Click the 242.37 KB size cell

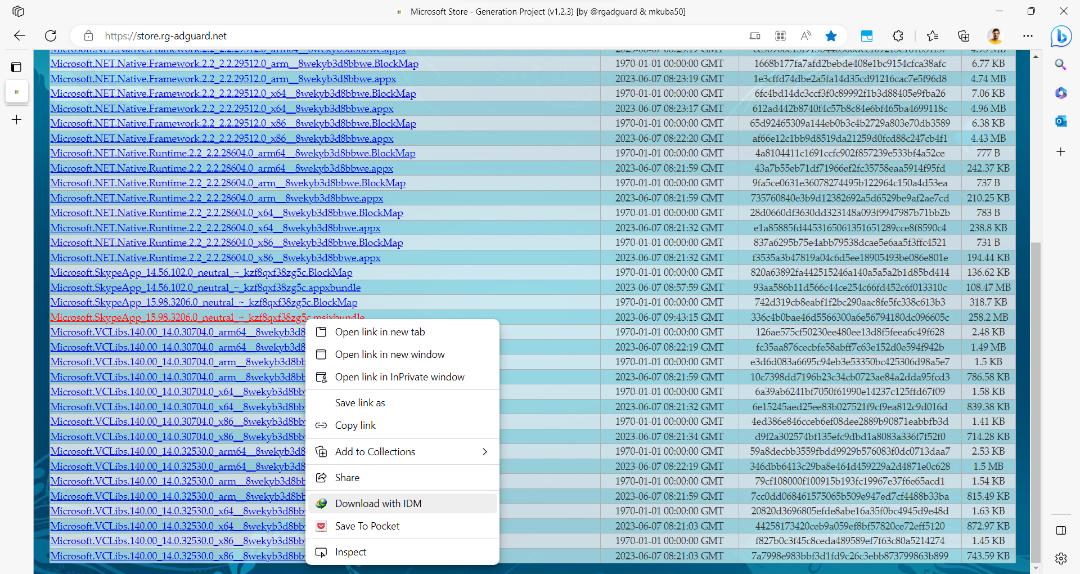coord(988,168)
